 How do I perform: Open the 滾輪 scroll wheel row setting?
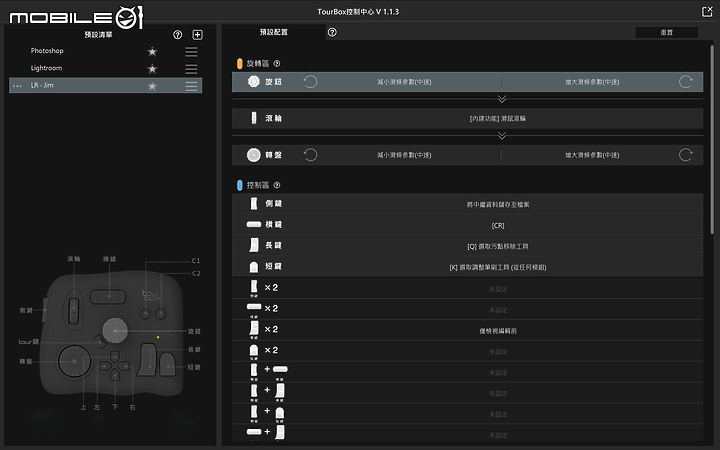[467, 118]
